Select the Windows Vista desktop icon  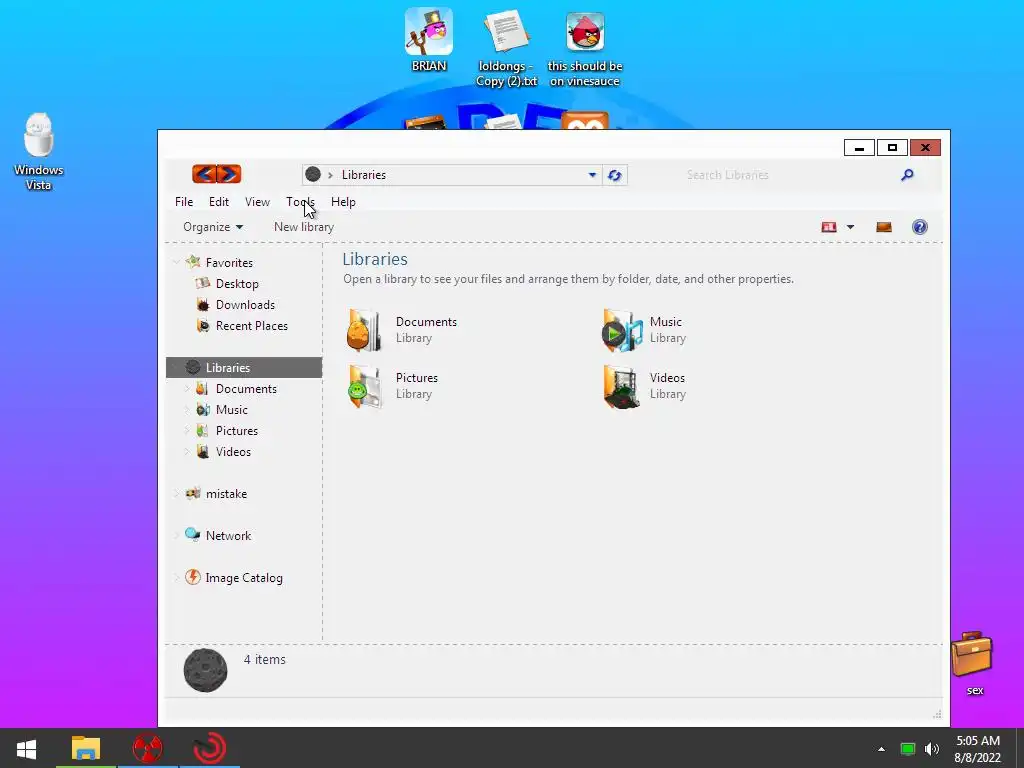pyautogui.click(x=39, y=152)
